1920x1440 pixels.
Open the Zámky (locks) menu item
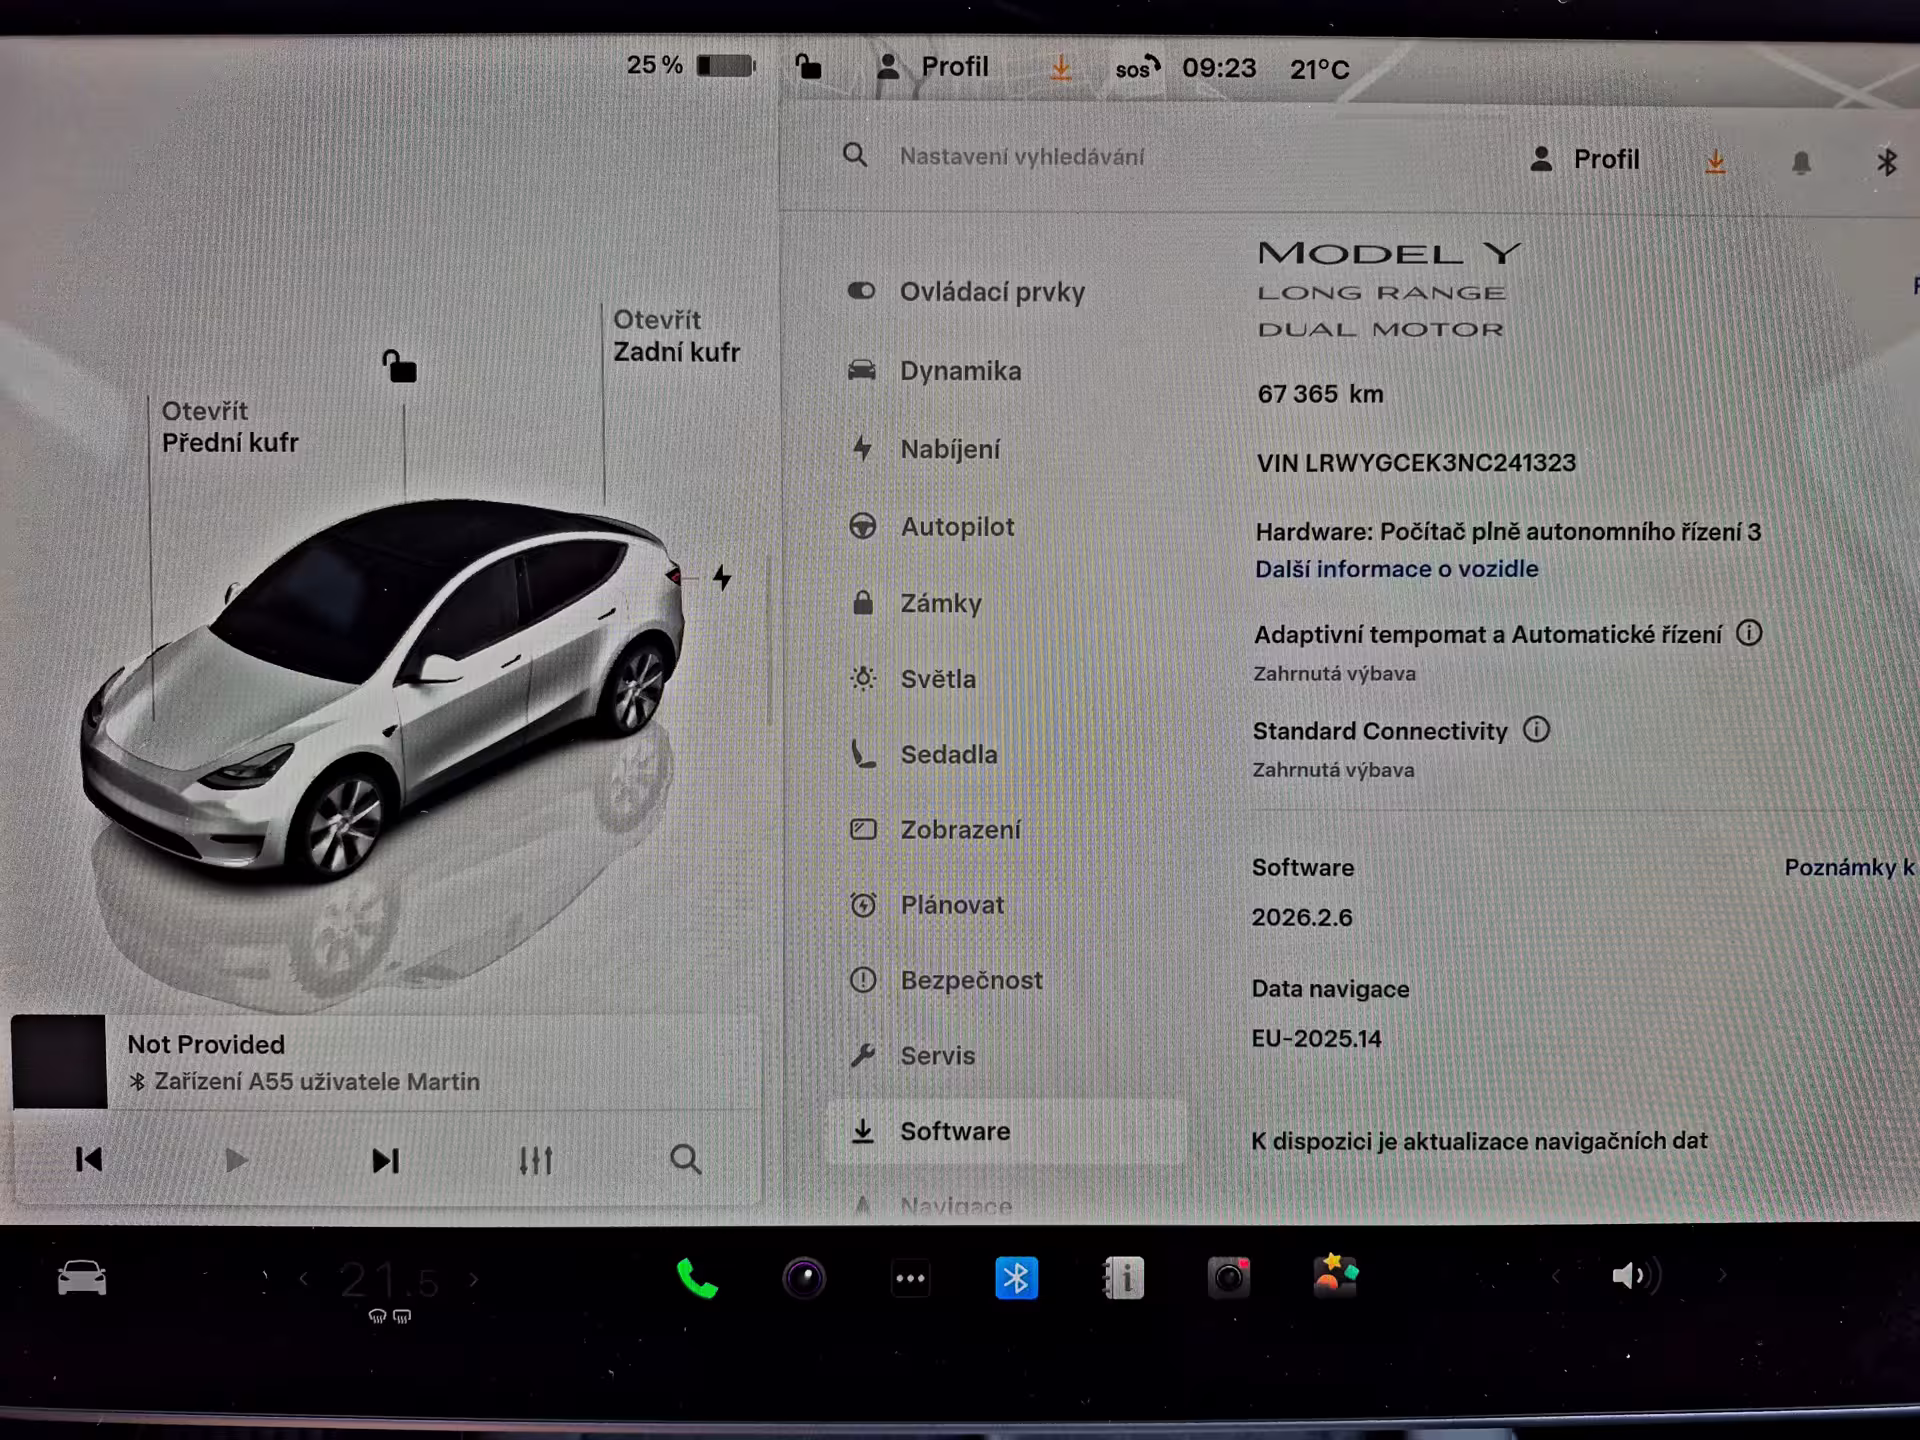(x=915, y=603)
